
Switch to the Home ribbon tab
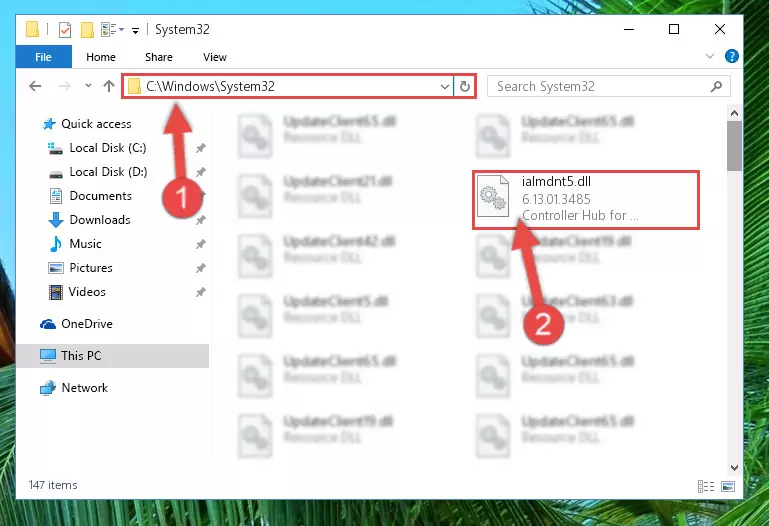[x=101, y=57]
